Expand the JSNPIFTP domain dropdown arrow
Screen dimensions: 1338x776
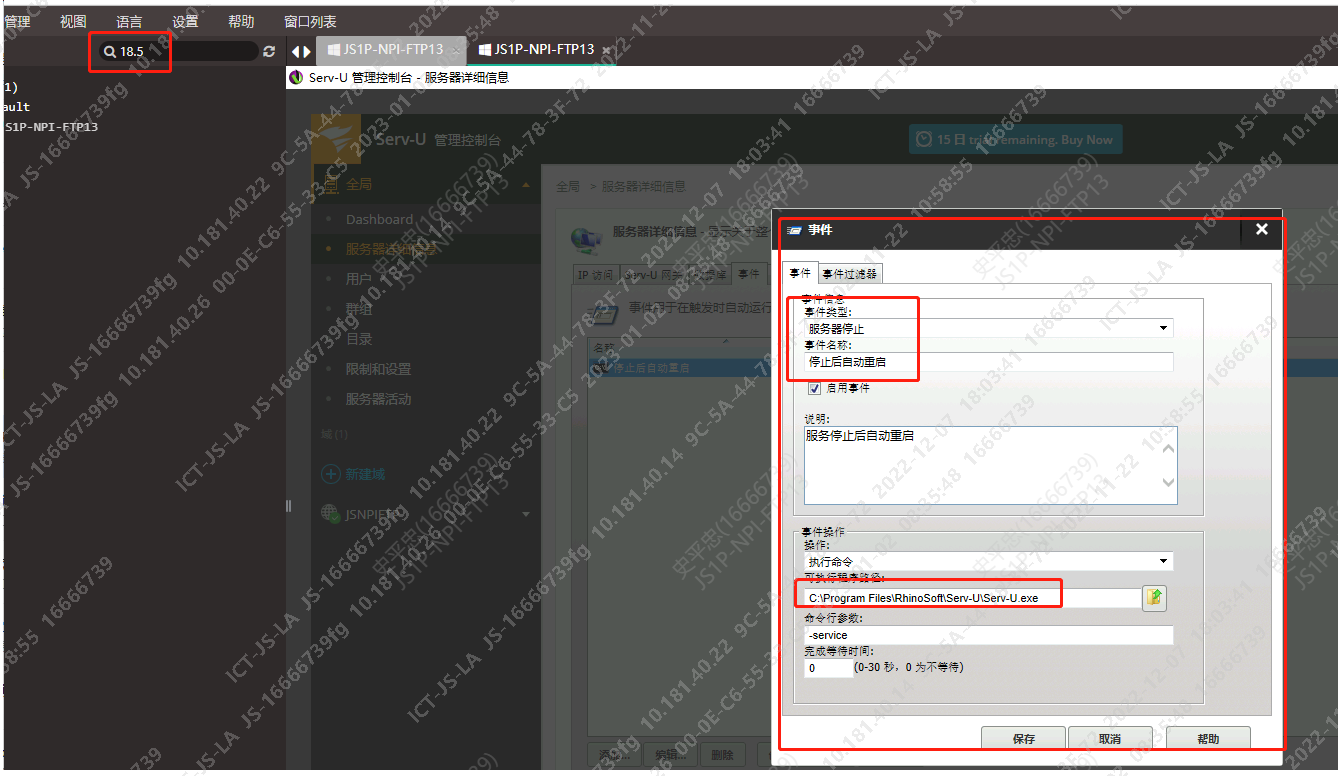point(526,514)
